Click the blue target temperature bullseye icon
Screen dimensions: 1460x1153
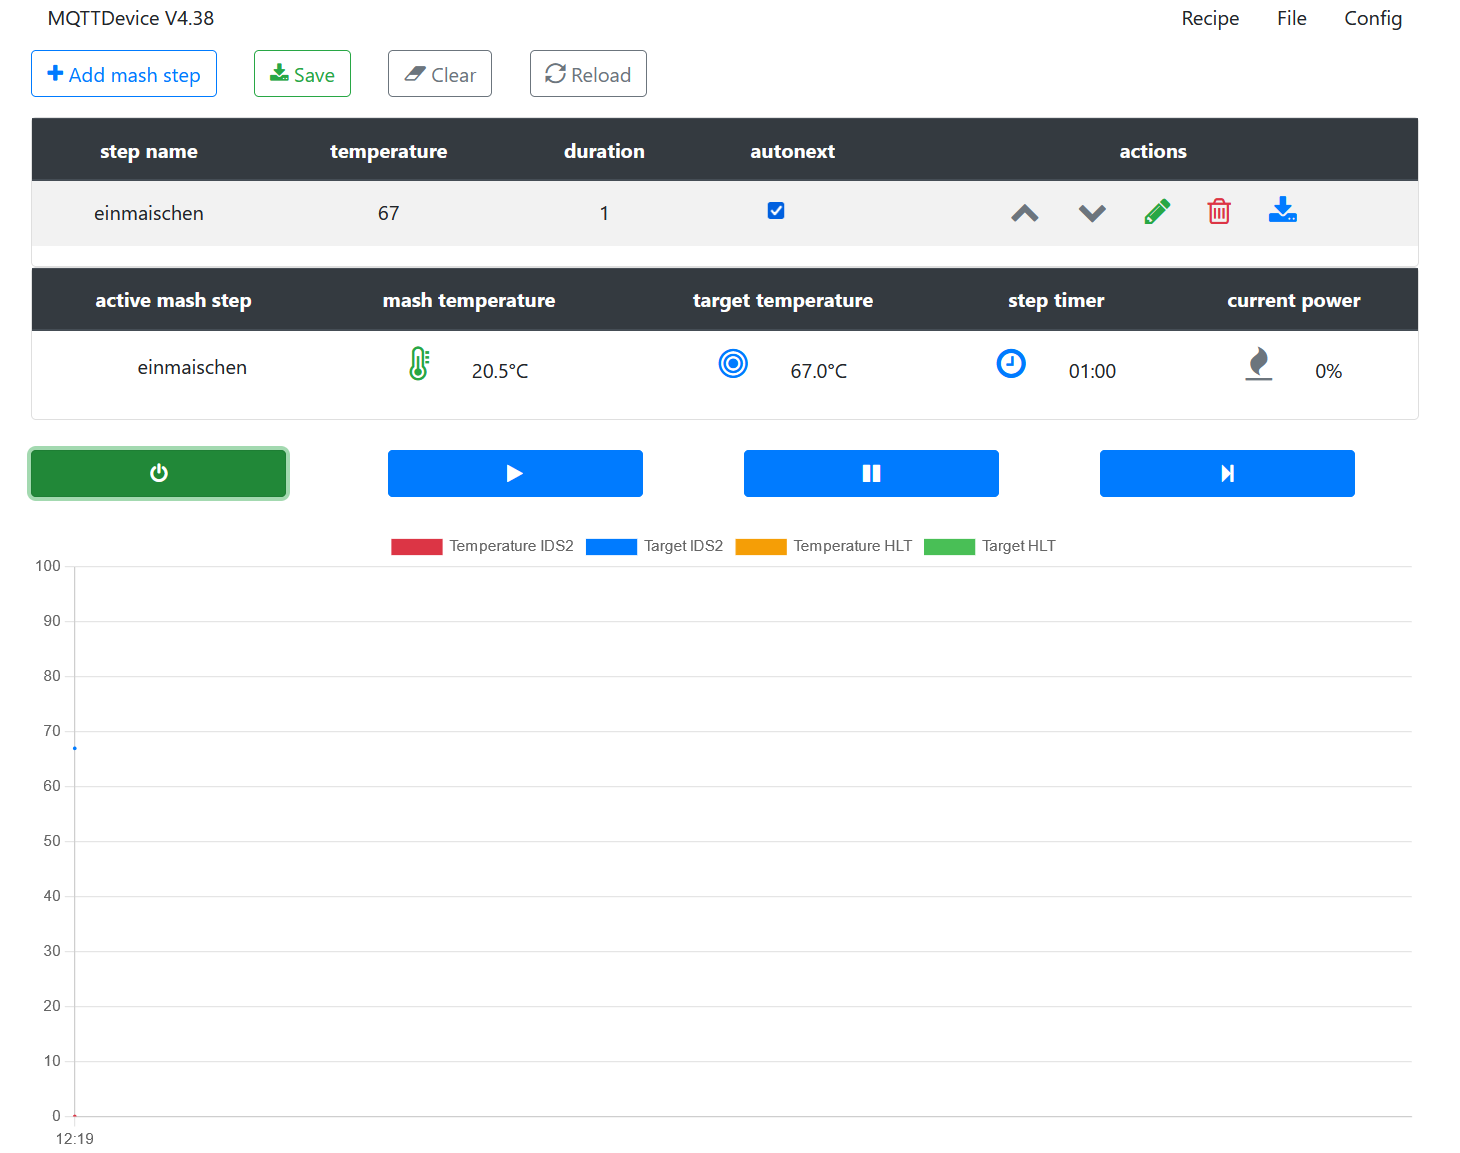[733, 364]
